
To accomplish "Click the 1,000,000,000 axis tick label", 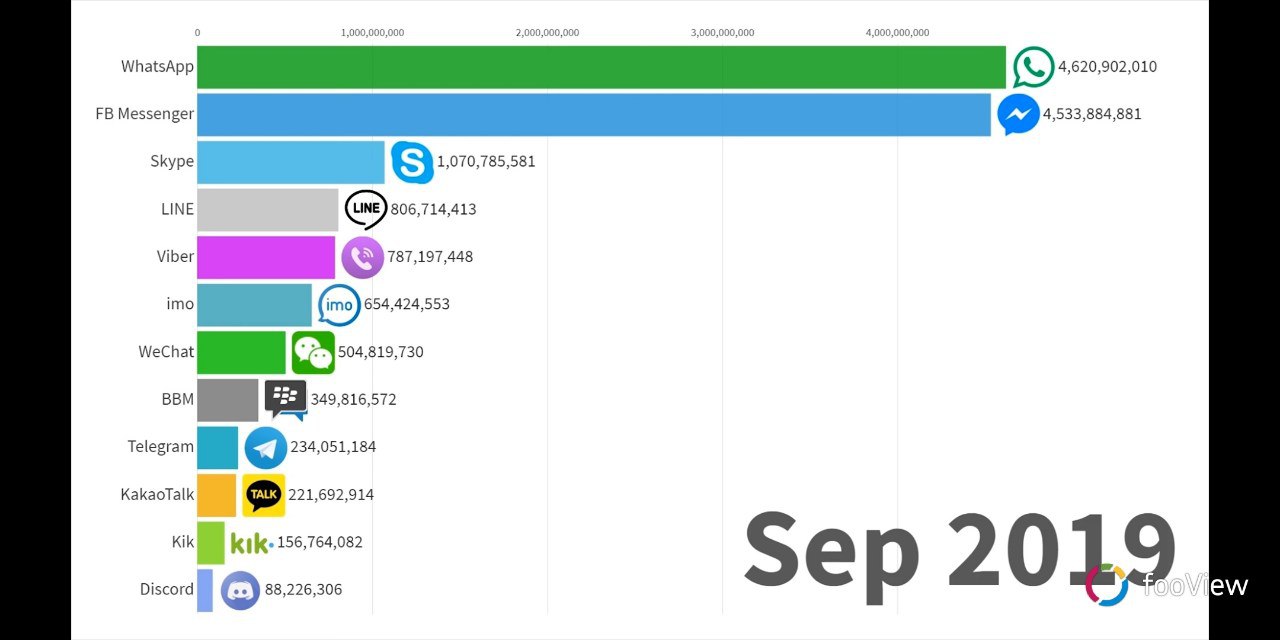I will click(372, 33).
